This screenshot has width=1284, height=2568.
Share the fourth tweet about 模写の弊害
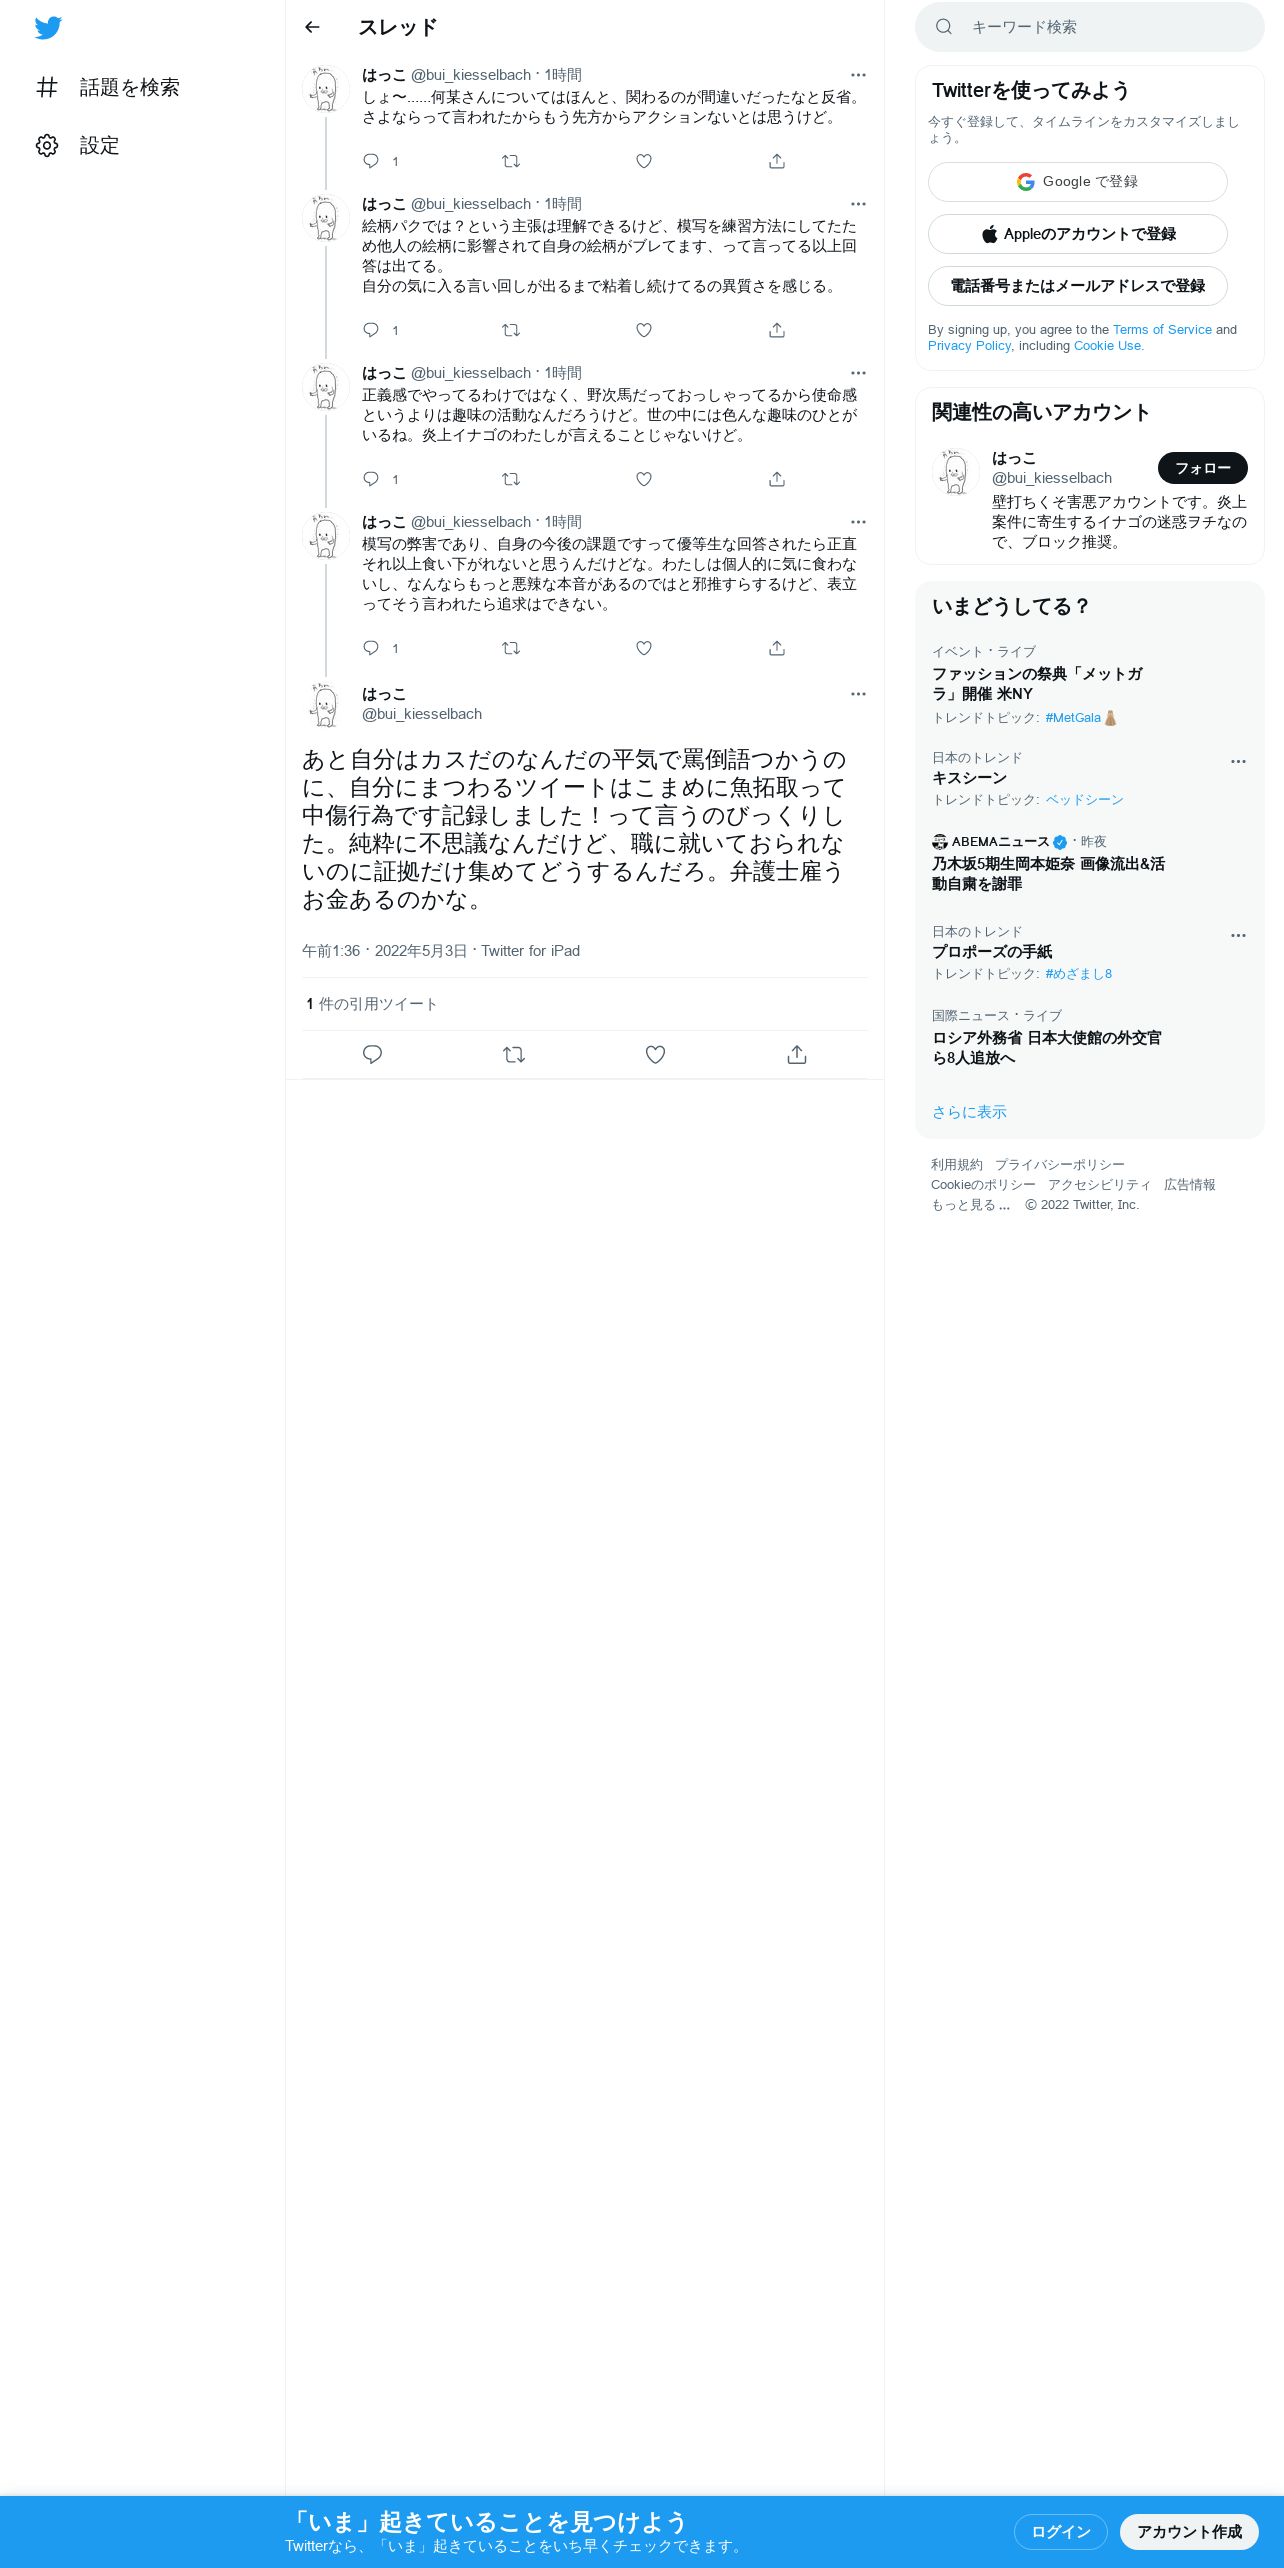[x=777, y=648]
